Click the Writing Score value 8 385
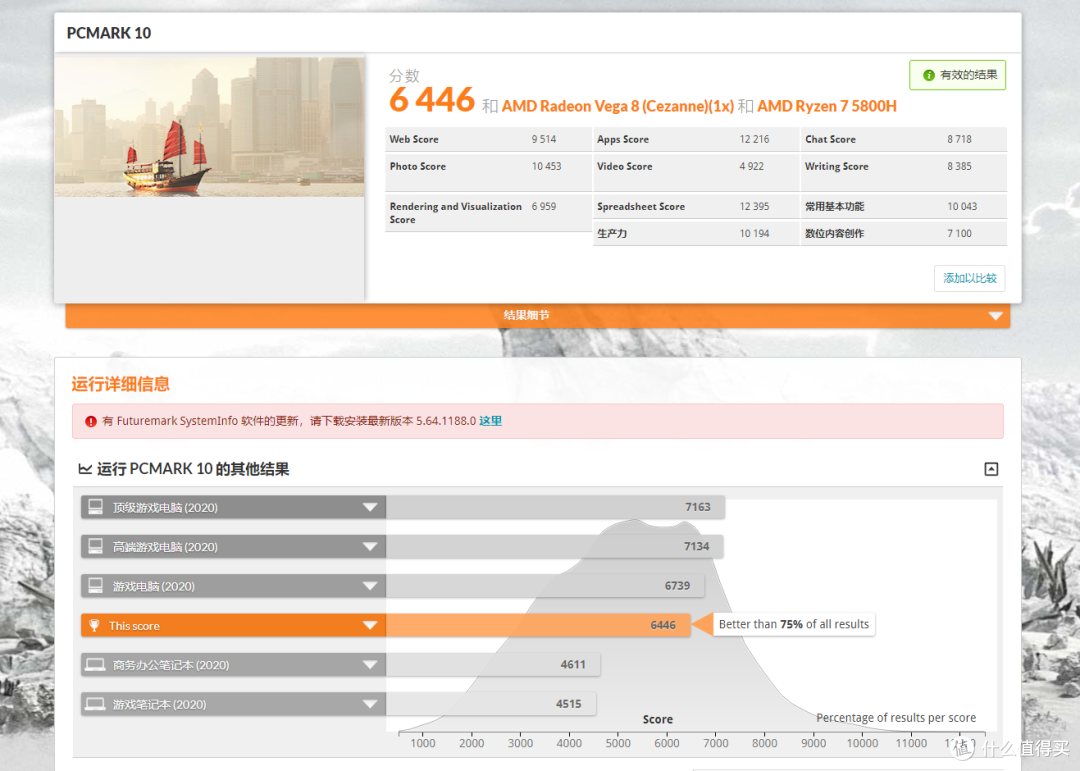1080x771 pixels. click(x=959, y=166)
